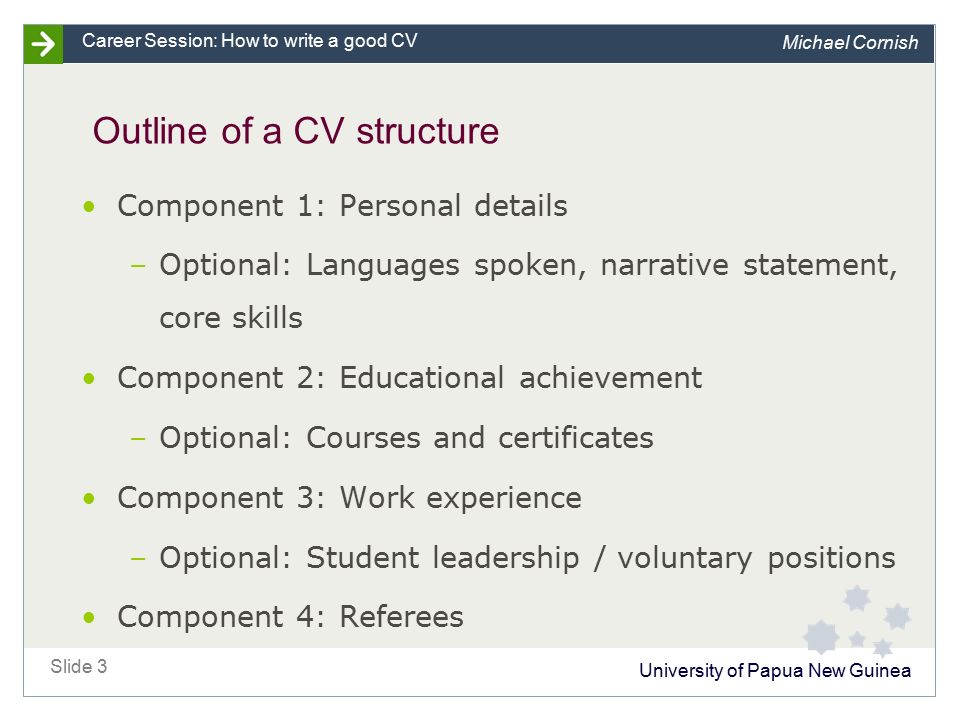Image resolution: width=960 pixels, height=720 pixels.
Task: Select the slide title Outline of a CV structure
Action: coord(296,131)
